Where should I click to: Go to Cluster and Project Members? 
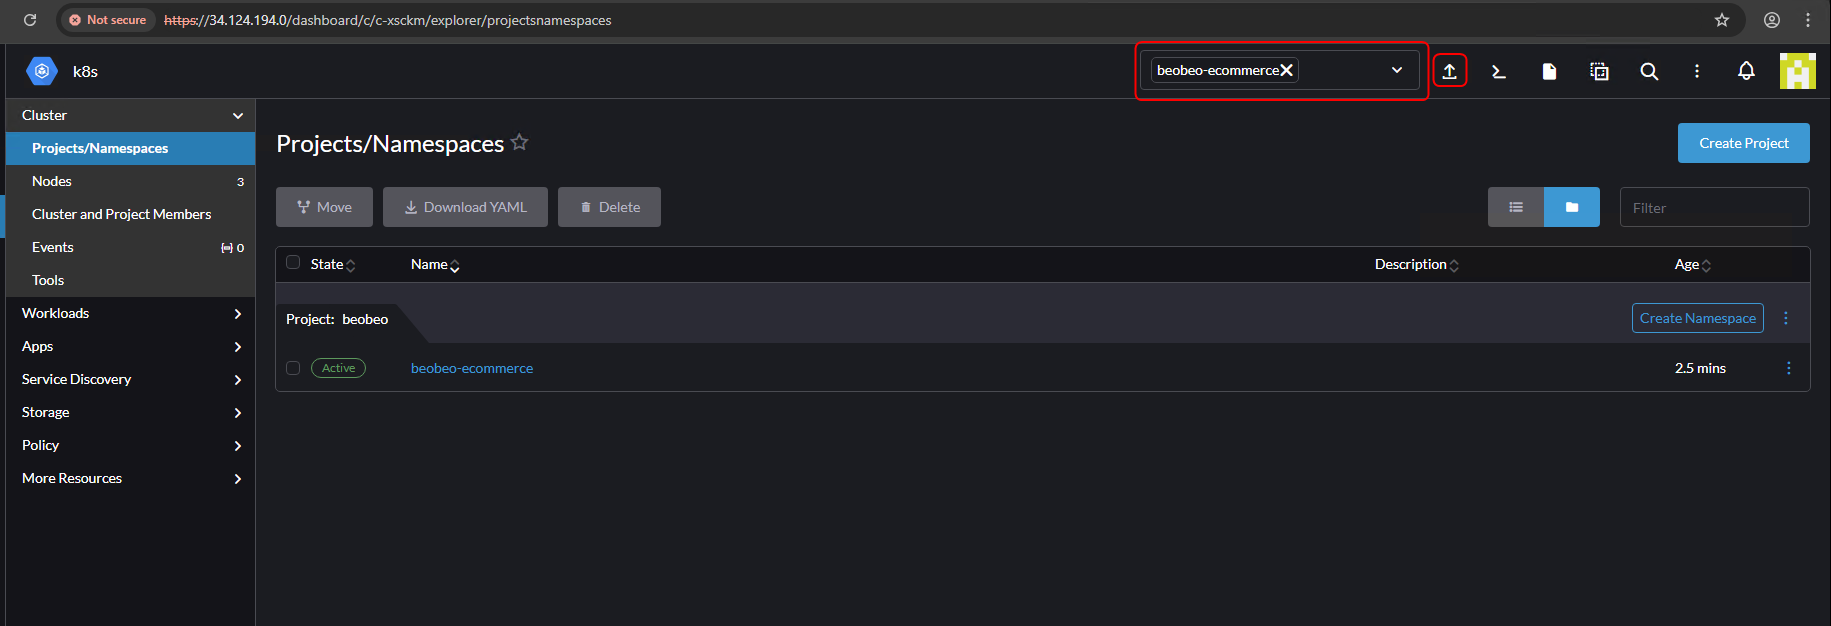pyautogui.click(x=121, y=214)
